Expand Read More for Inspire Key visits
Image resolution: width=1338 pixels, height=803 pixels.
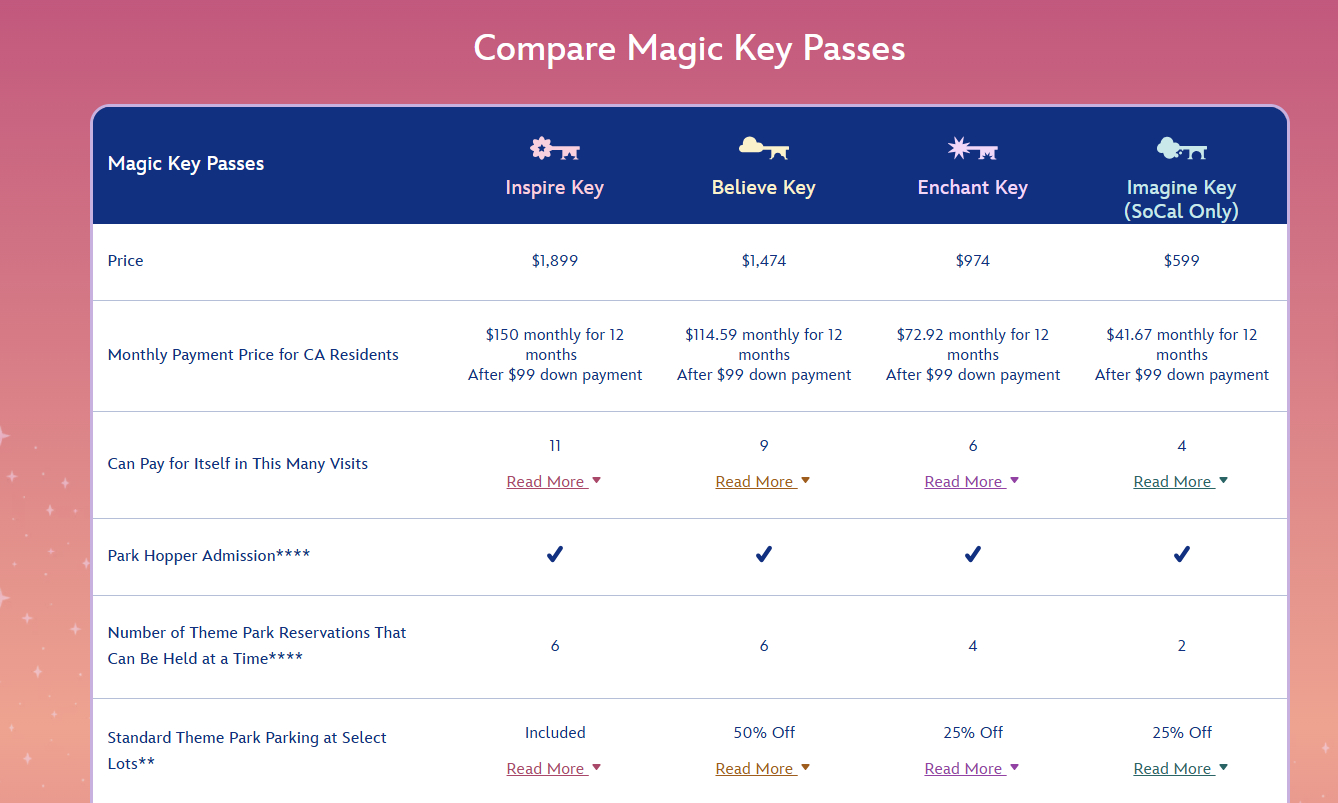(x=554, y=482)
